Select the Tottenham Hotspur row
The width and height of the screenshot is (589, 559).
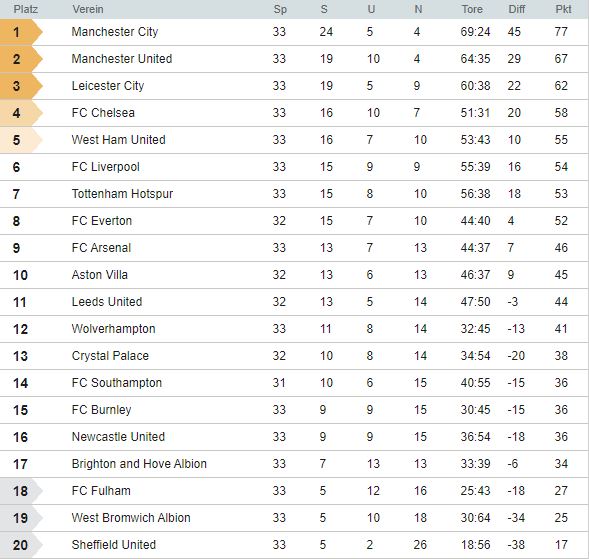point(294,194)
